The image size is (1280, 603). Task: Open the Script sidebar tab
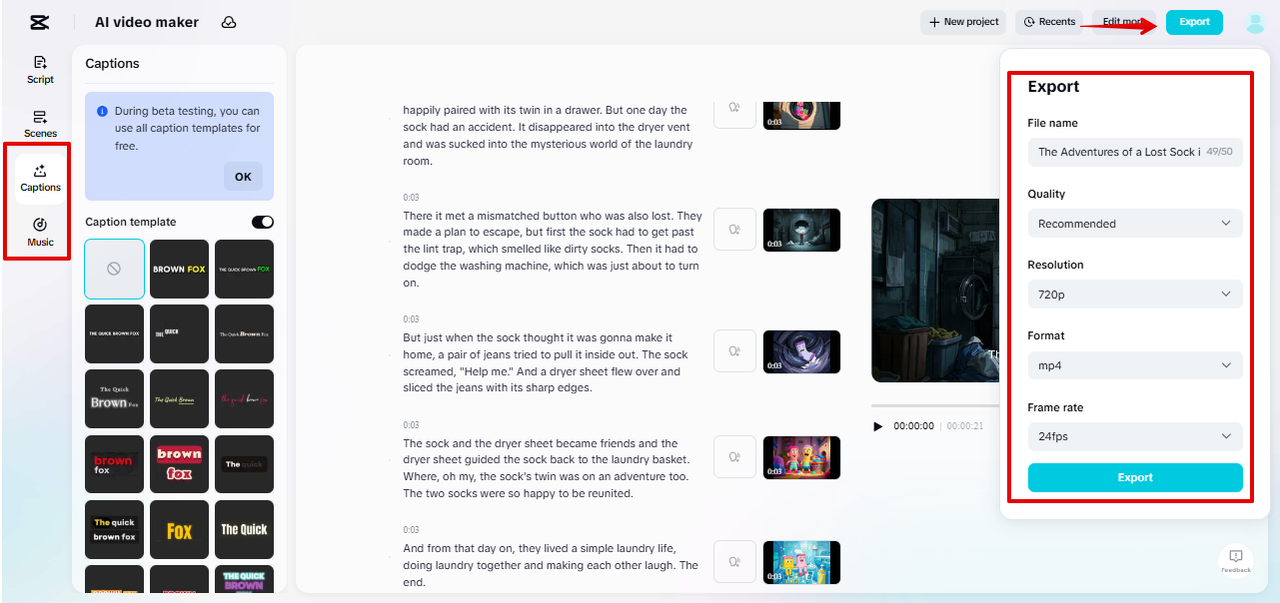point(41,69)
